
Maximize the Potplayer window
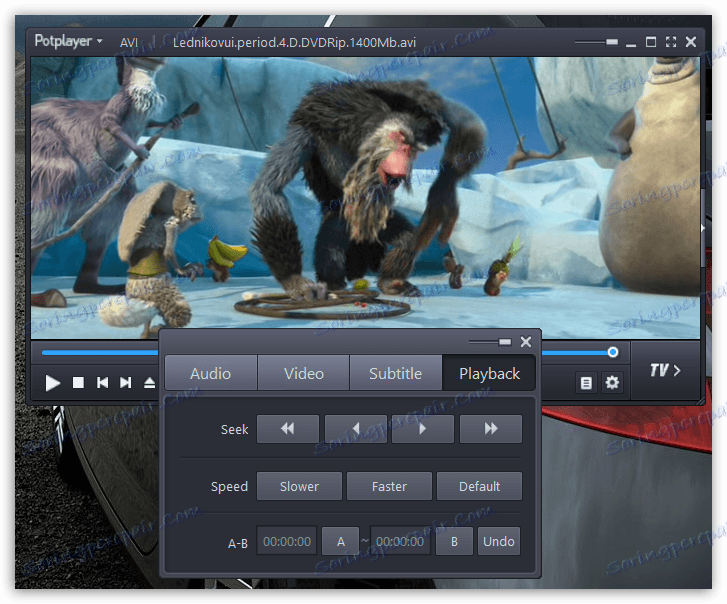click(x=651, y=42)
